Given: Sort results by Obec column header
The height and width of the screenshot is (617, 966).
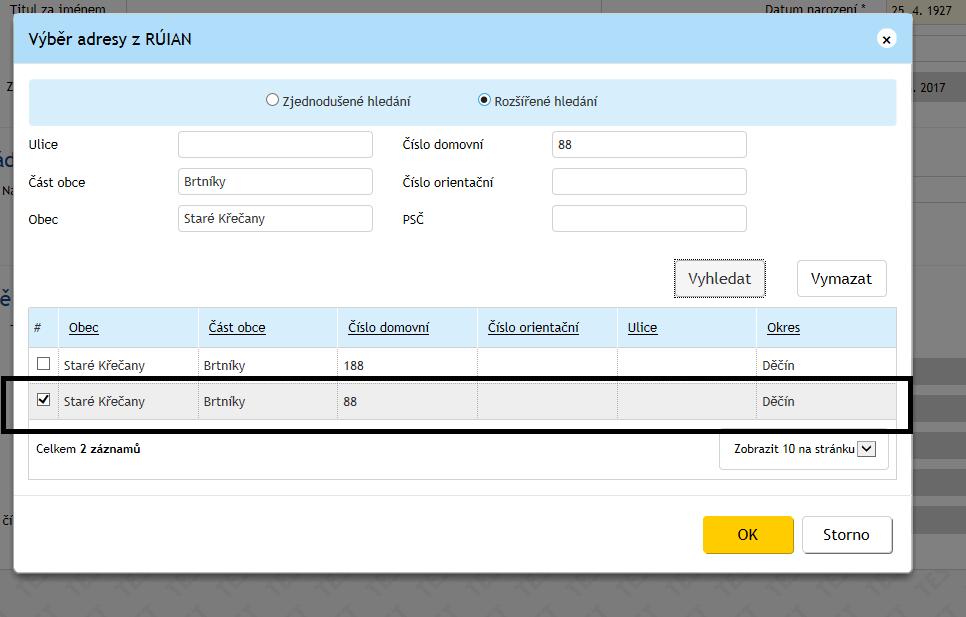Looking at the screenshot, I should click(x=84, y=328).
